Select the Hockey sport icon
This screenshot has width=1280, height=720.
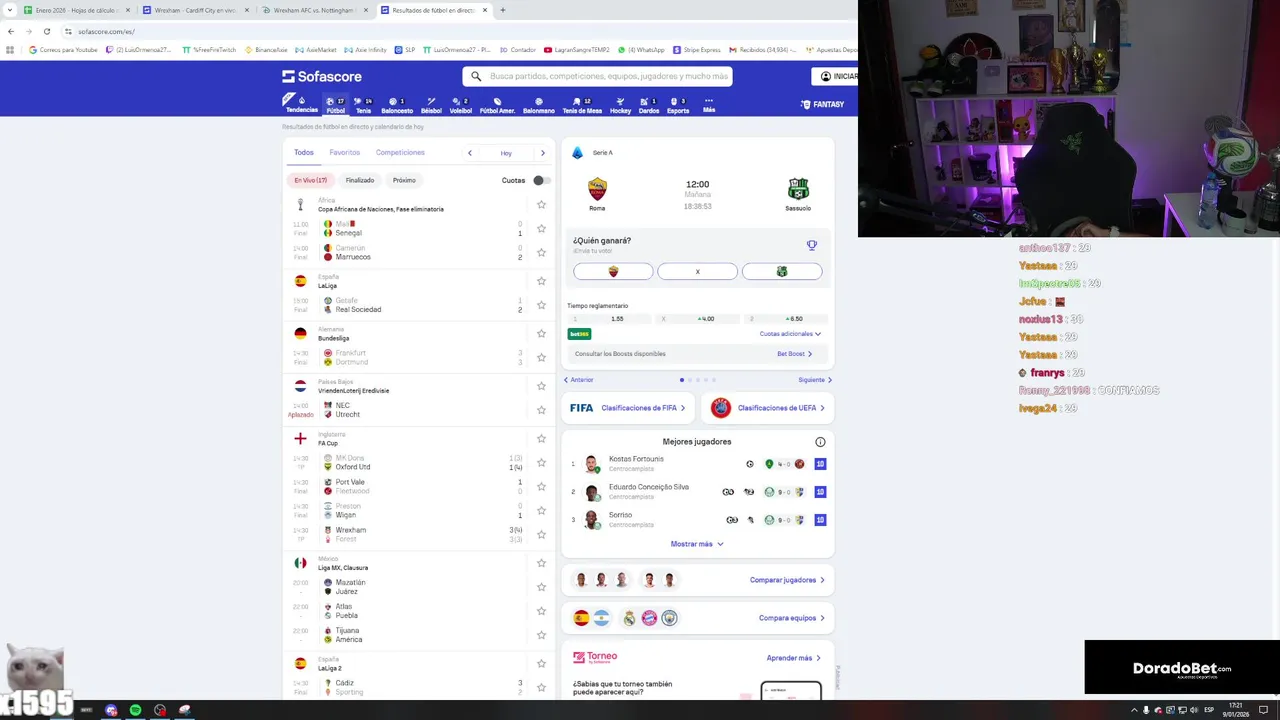pyautogui.click(x=621, y=104)
